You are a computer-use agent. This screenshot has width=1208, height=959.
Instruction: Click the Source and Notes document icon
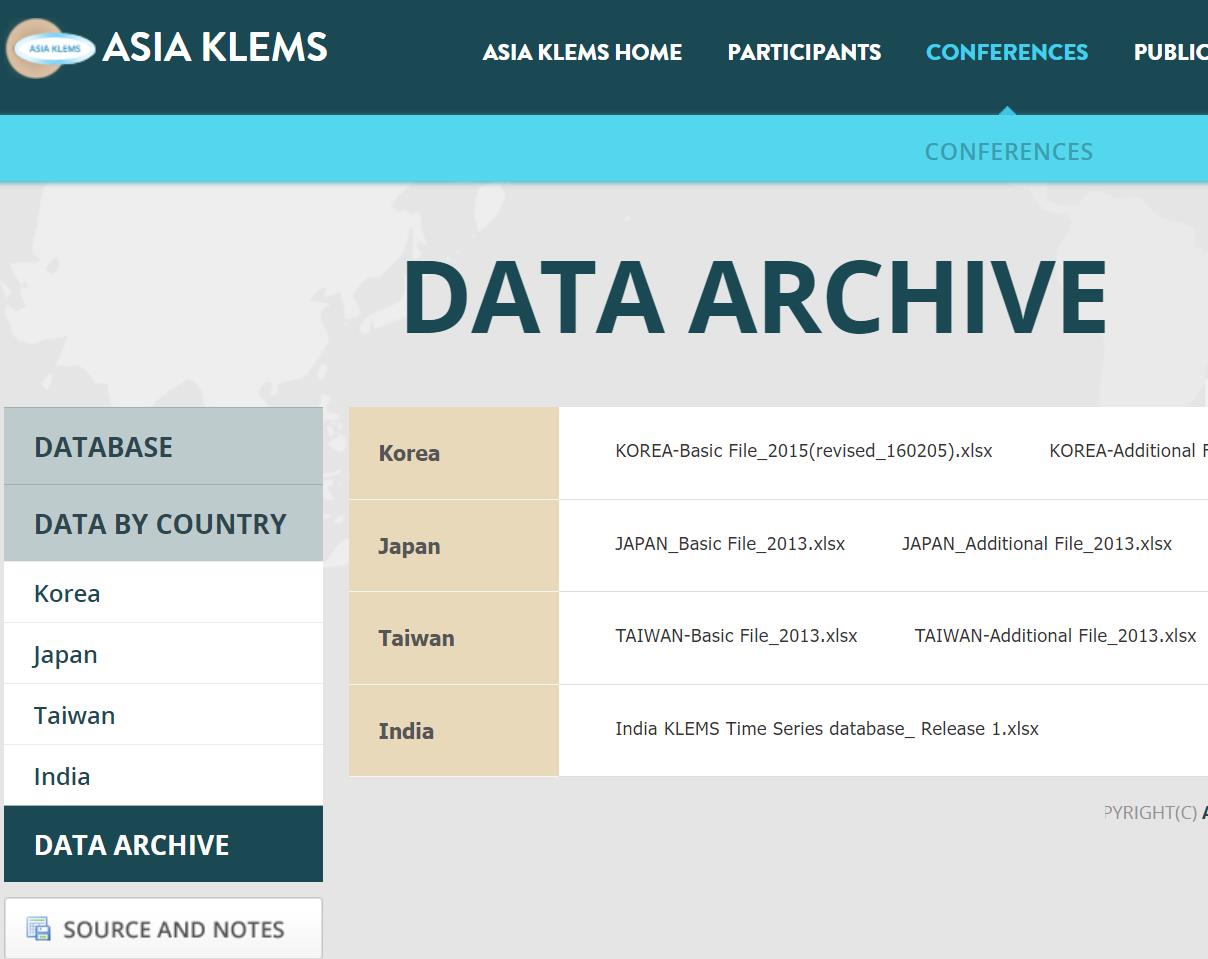tap(39, 929)
